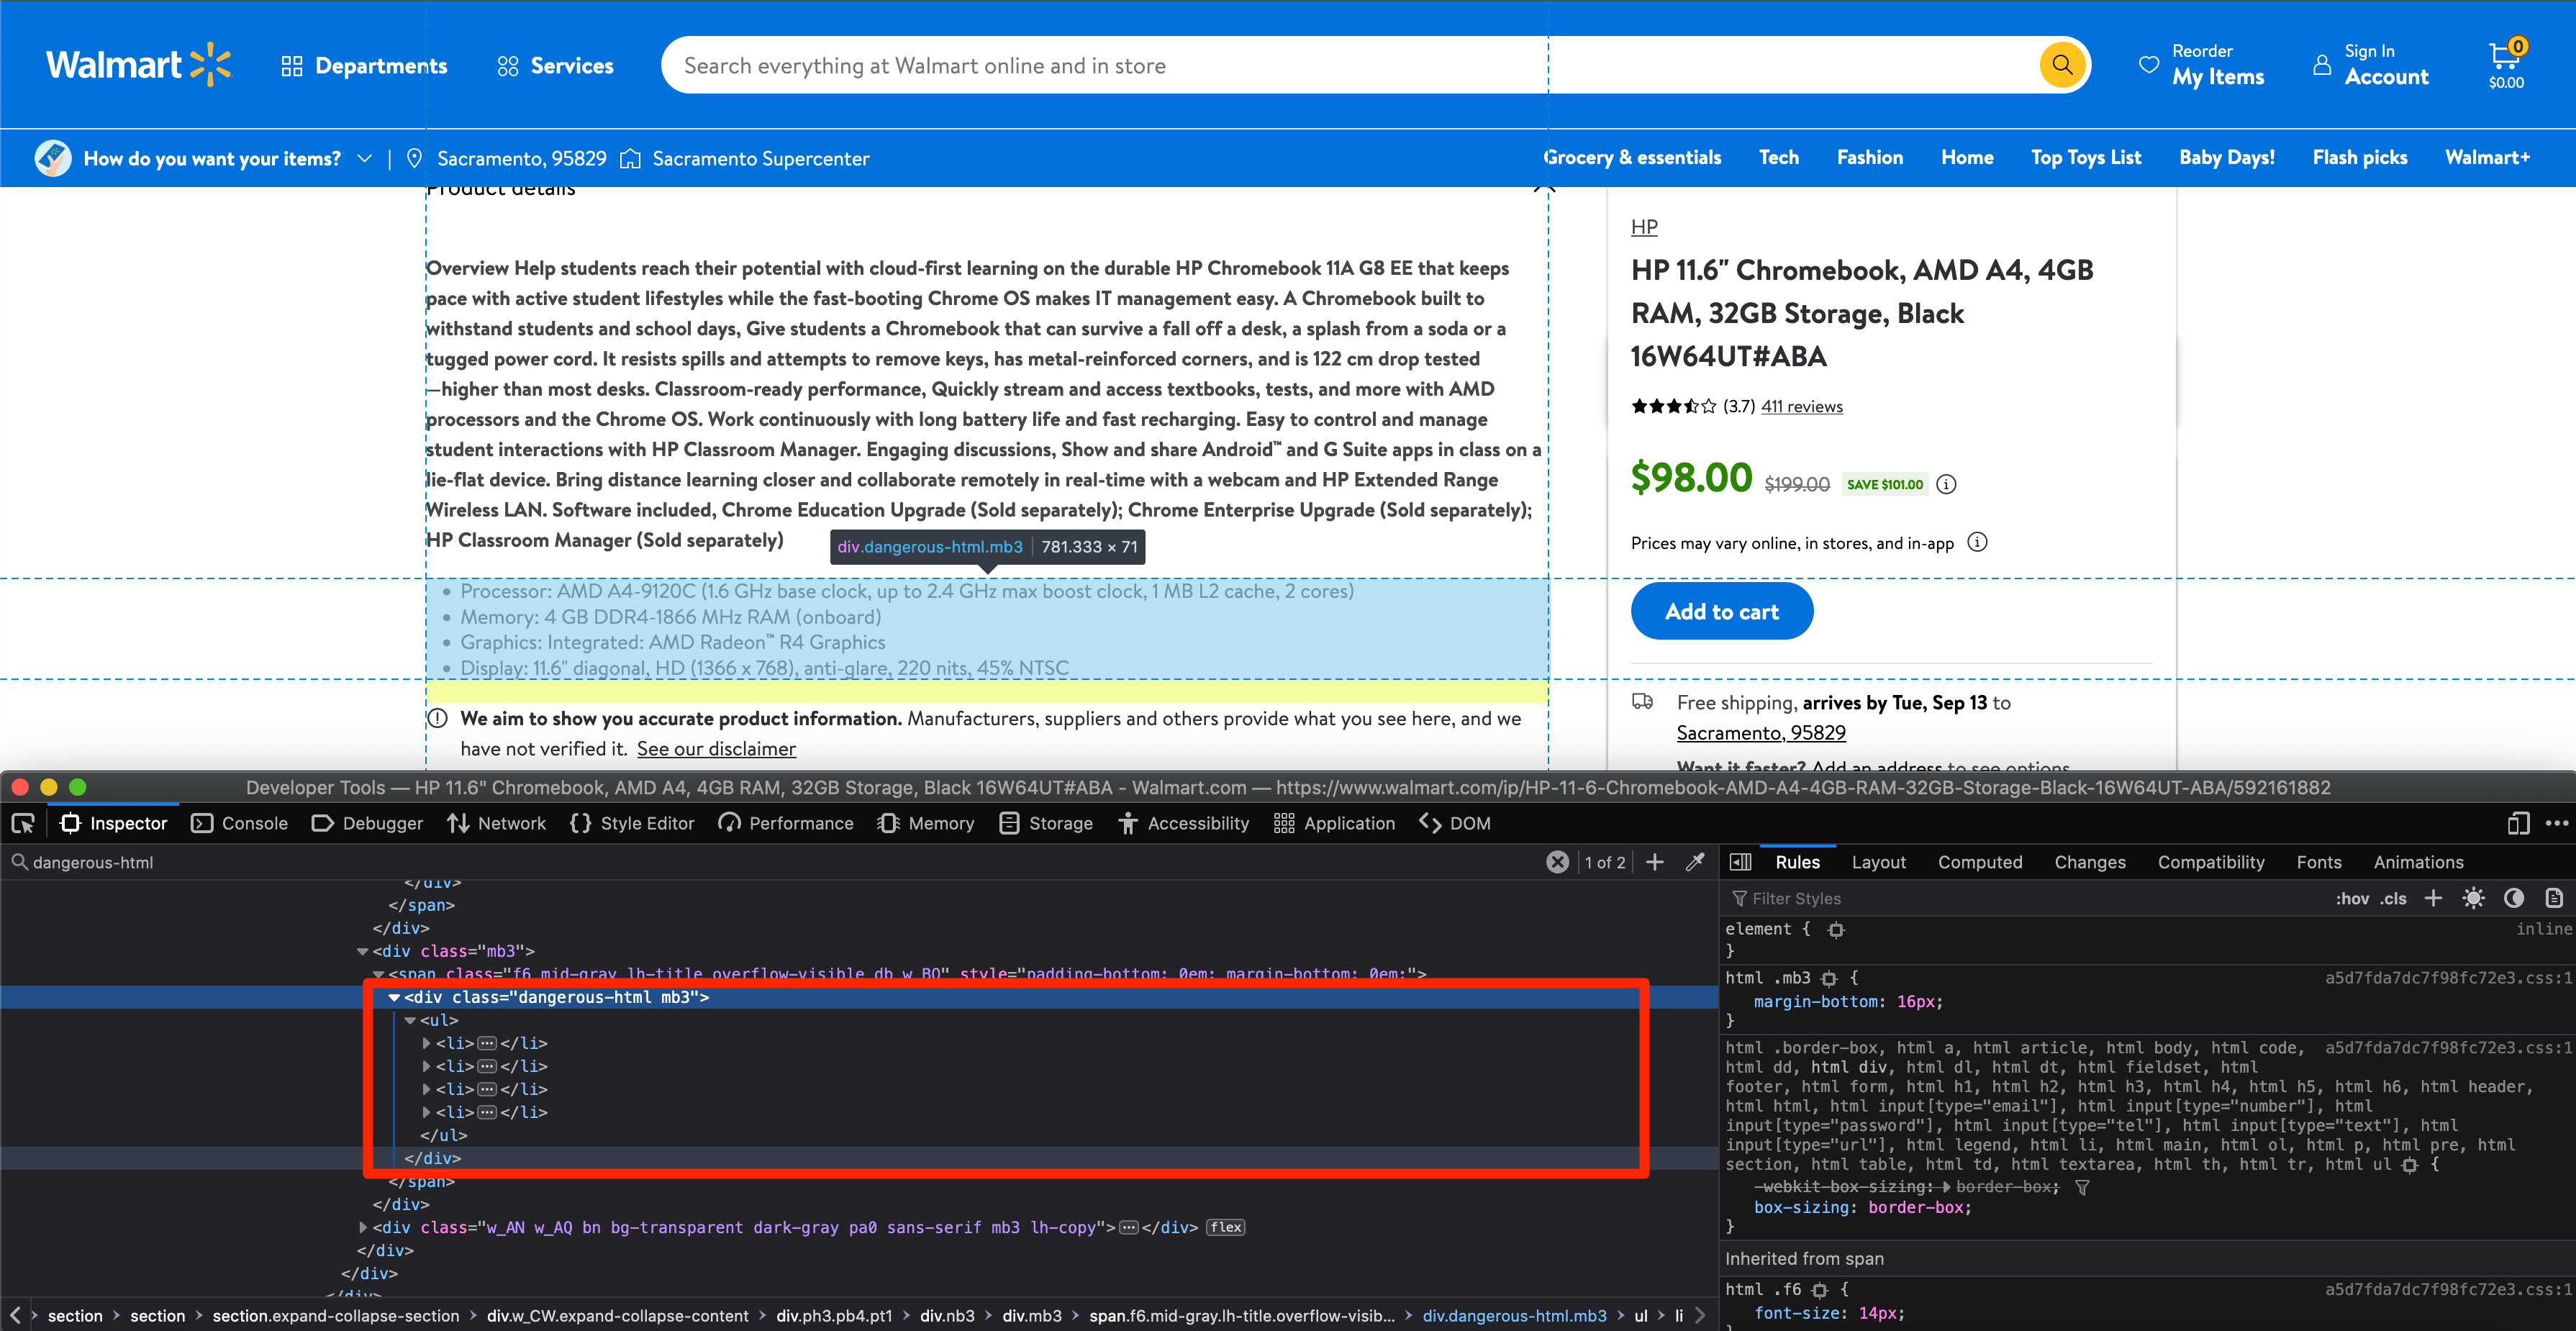Click the flex badge on the w_AN div
The image size is (2576, 1331).
(1225, 1227)
